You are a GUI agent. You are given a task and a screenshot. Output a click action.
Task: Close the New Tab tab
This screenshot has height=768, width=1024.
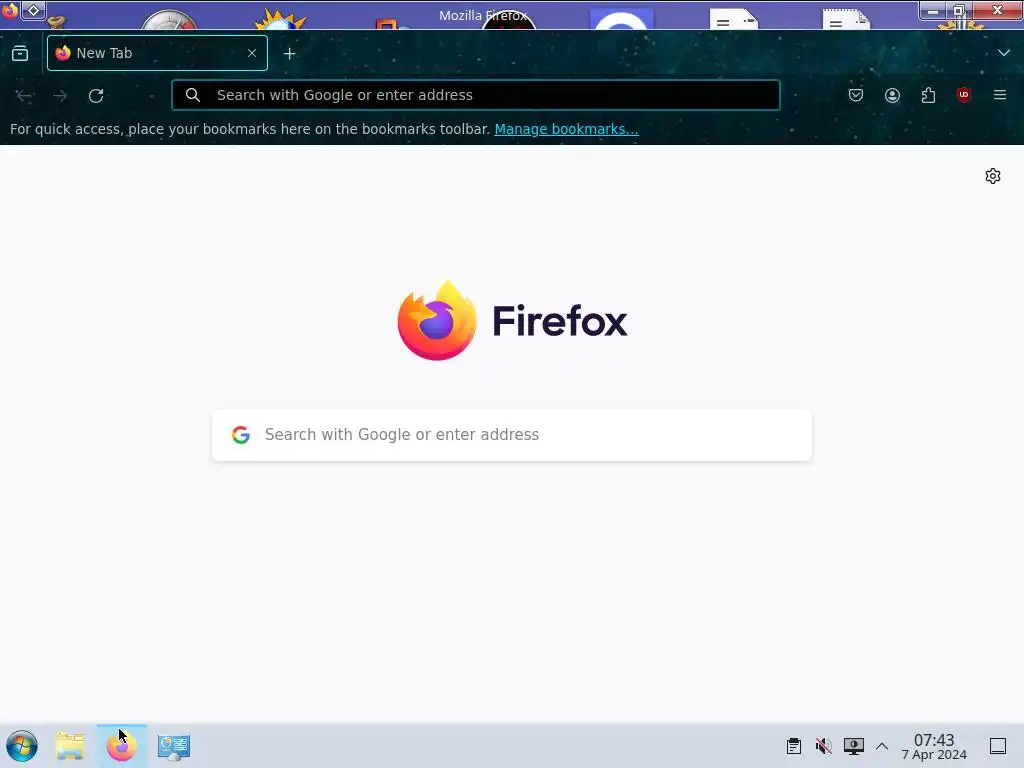pyautogui.click(x=252, y=53)
